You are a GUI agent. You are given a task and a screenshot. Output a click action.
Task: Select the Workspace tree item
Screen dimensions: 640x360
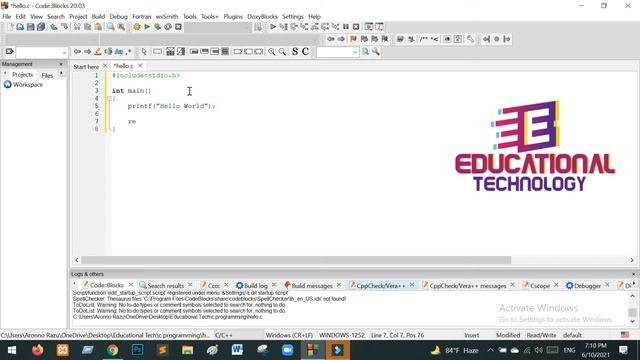tap(27, 85)
